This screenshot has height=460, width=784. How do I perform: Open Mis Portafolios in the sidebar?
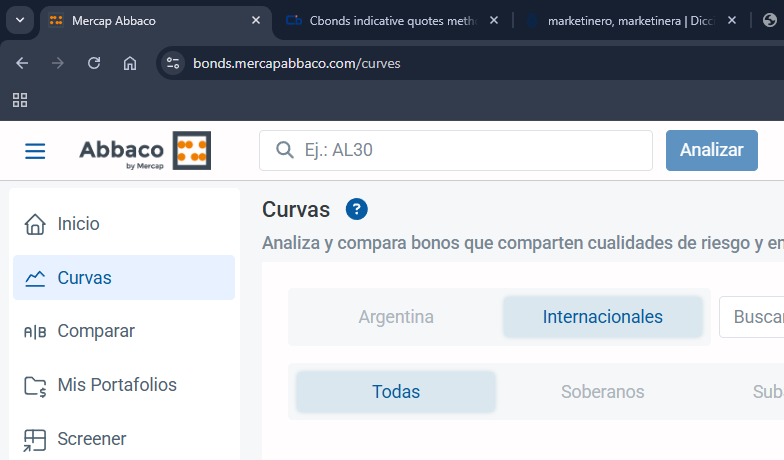[x=124, y=385]
